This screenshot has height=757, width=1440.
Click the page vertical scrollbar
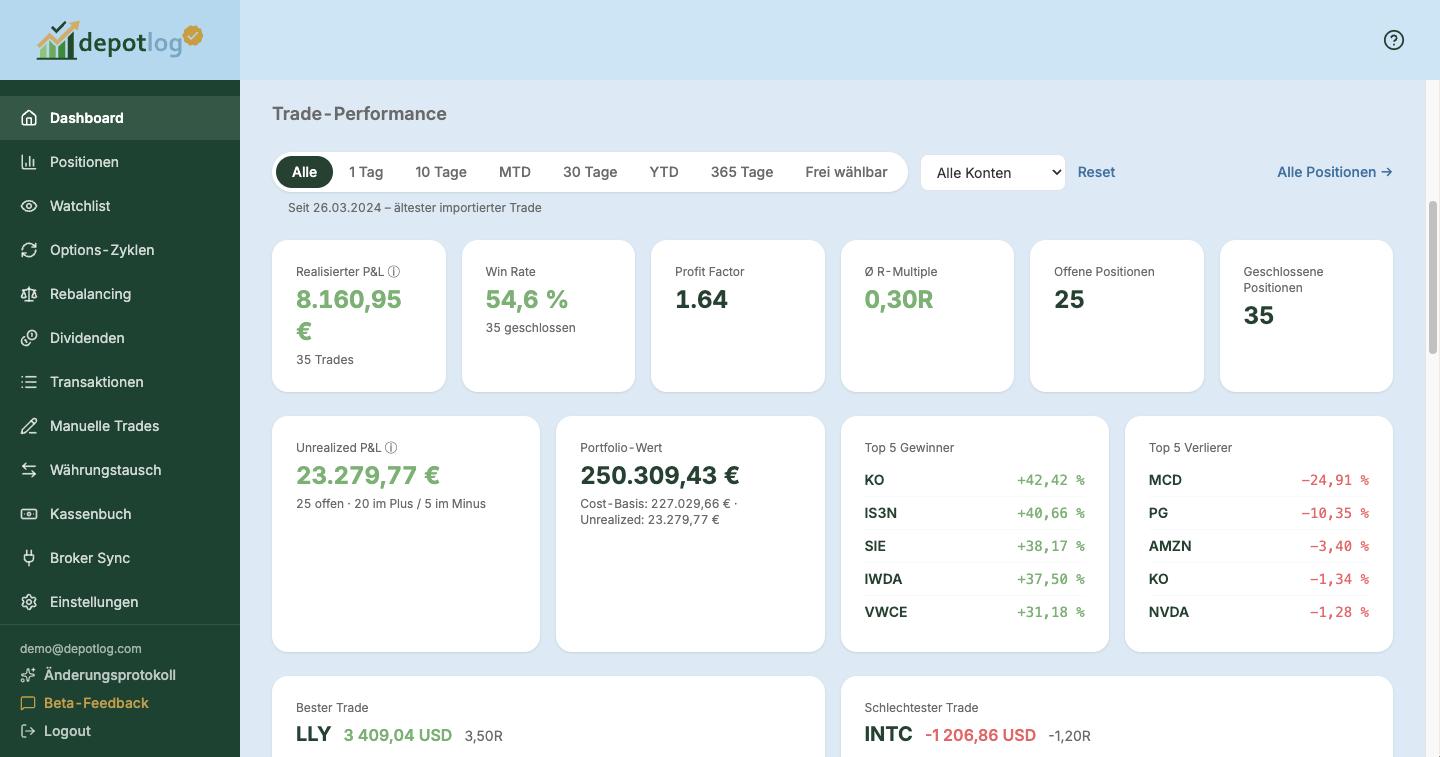click(x=1432, y=277)
